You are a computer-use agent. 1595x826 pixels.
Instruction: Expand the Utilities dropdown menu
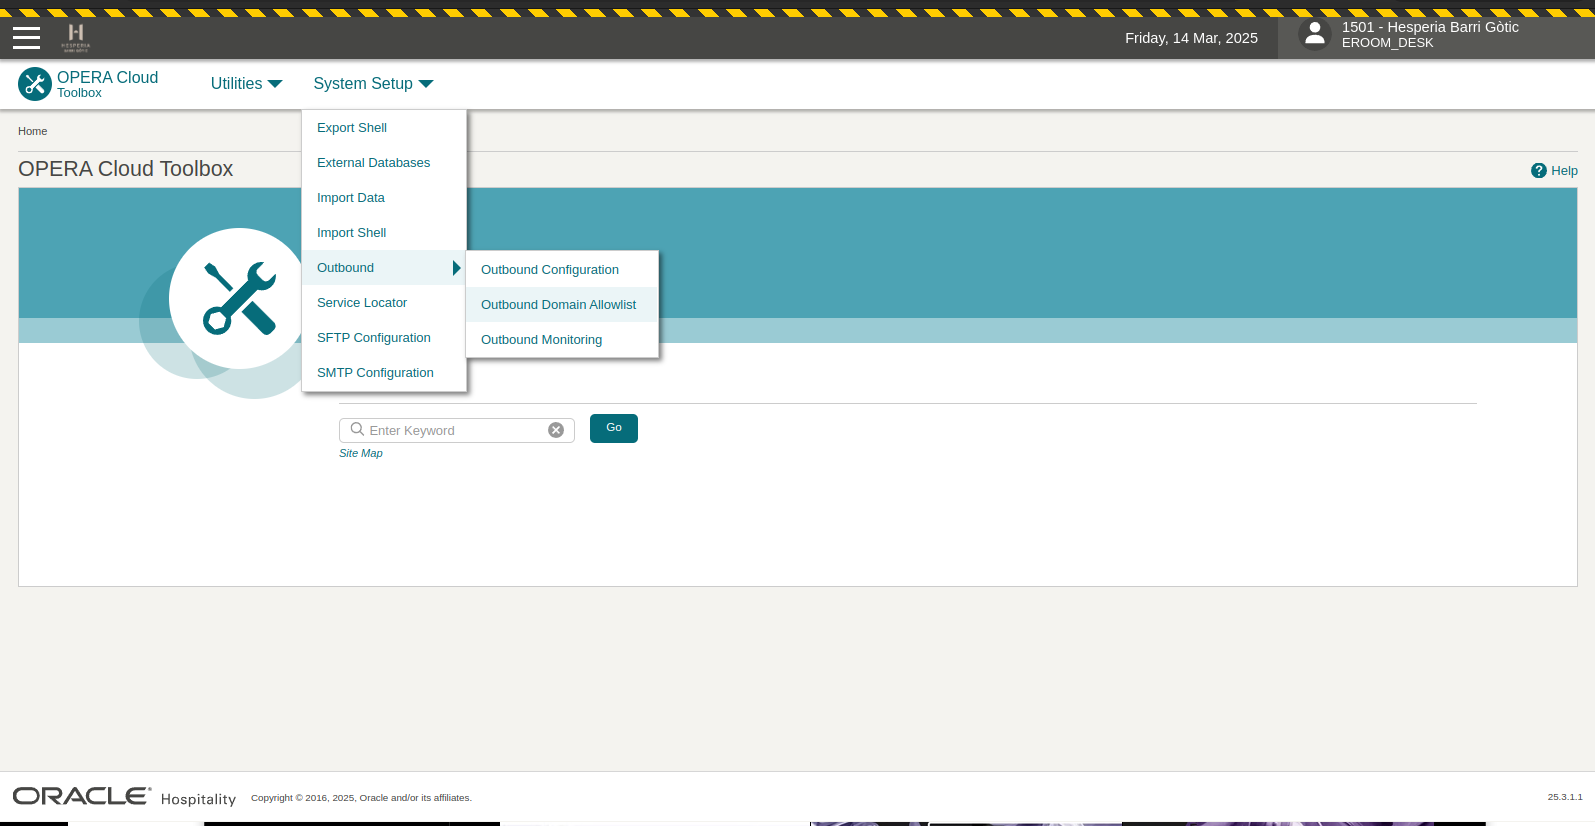point(246,84)
